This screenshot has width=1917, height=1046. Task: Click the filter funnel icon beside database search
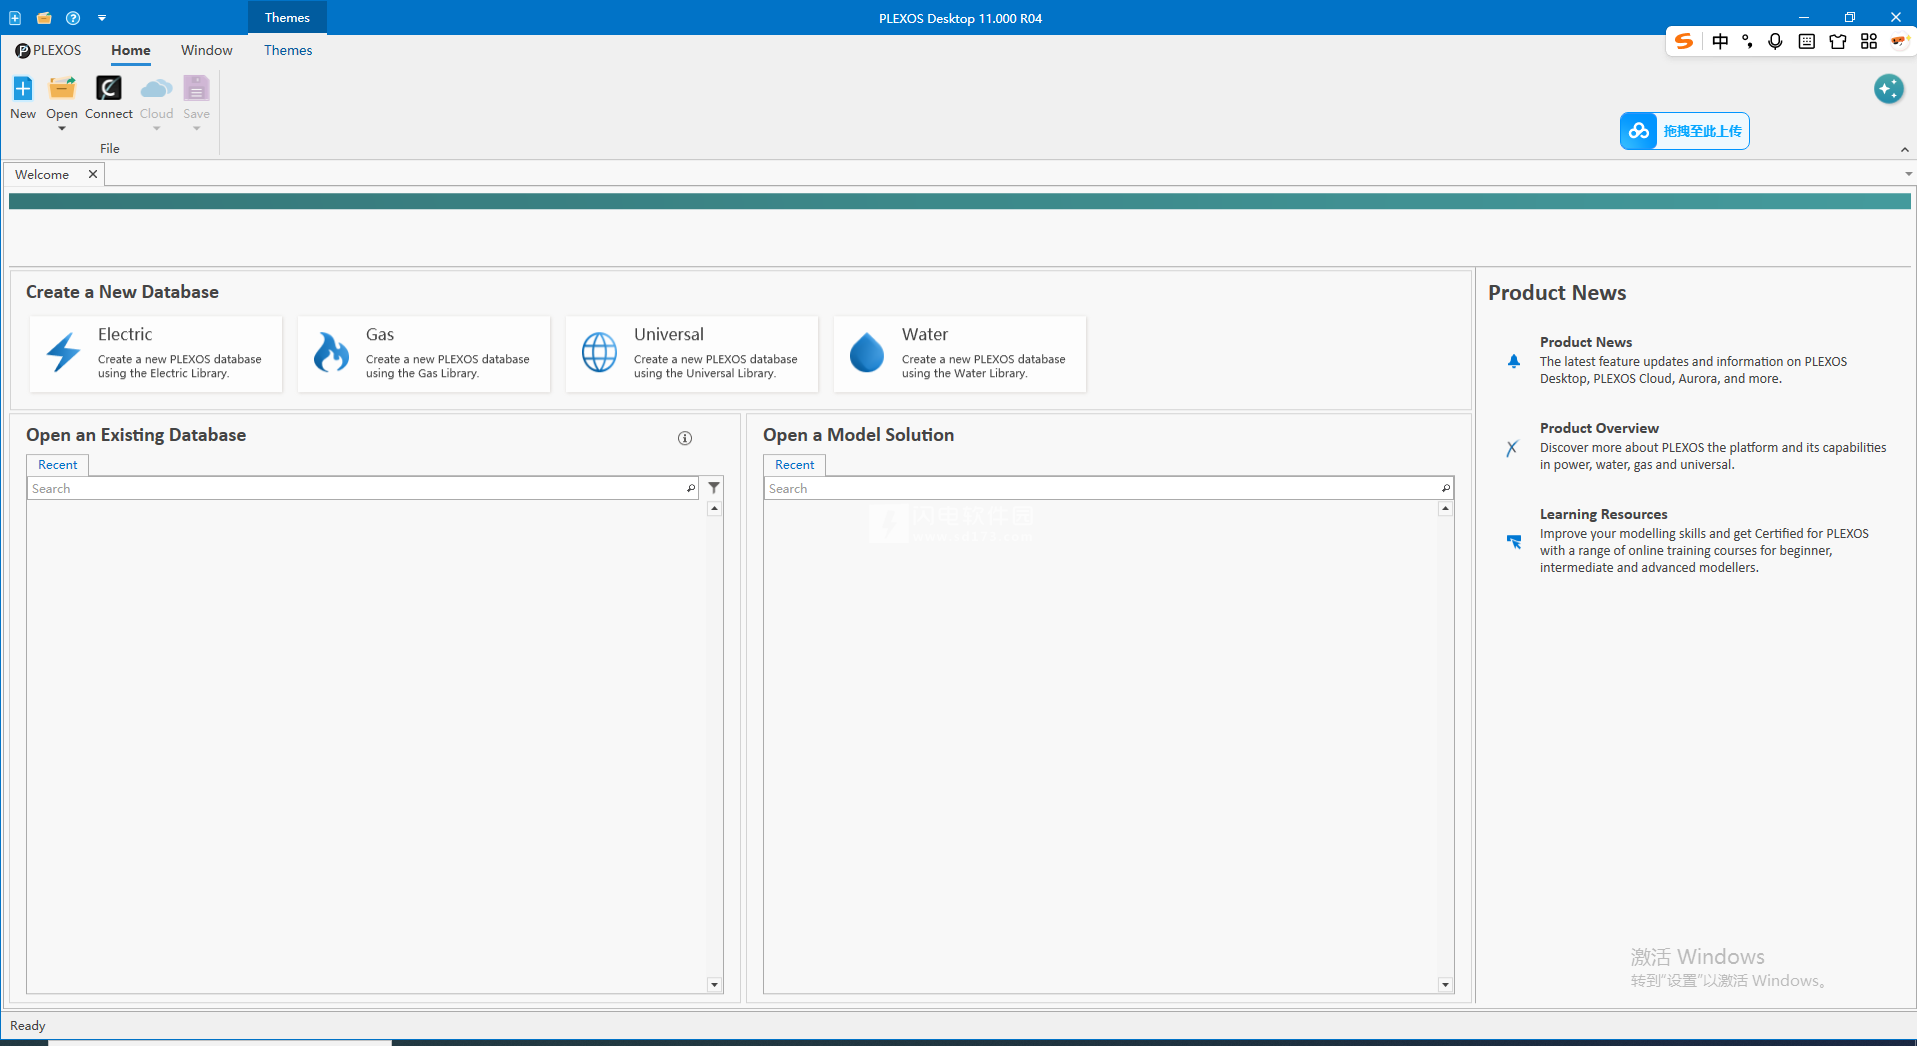tap(714, 488)
